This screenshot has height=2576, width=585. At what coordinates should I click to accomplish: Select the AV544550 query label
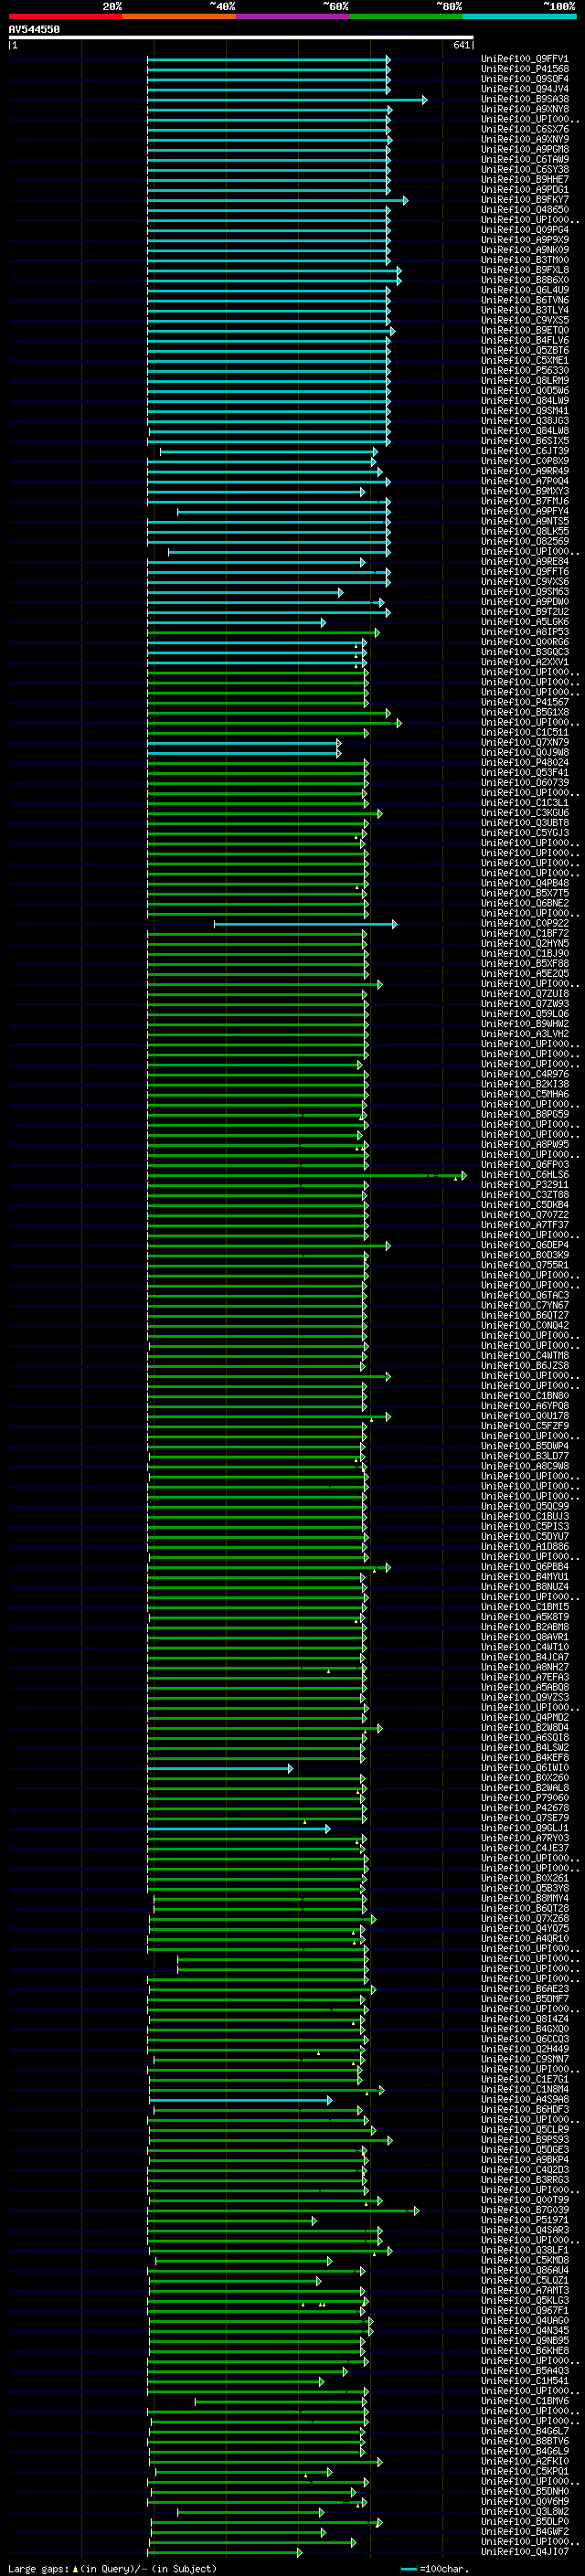tap(34, 29)
